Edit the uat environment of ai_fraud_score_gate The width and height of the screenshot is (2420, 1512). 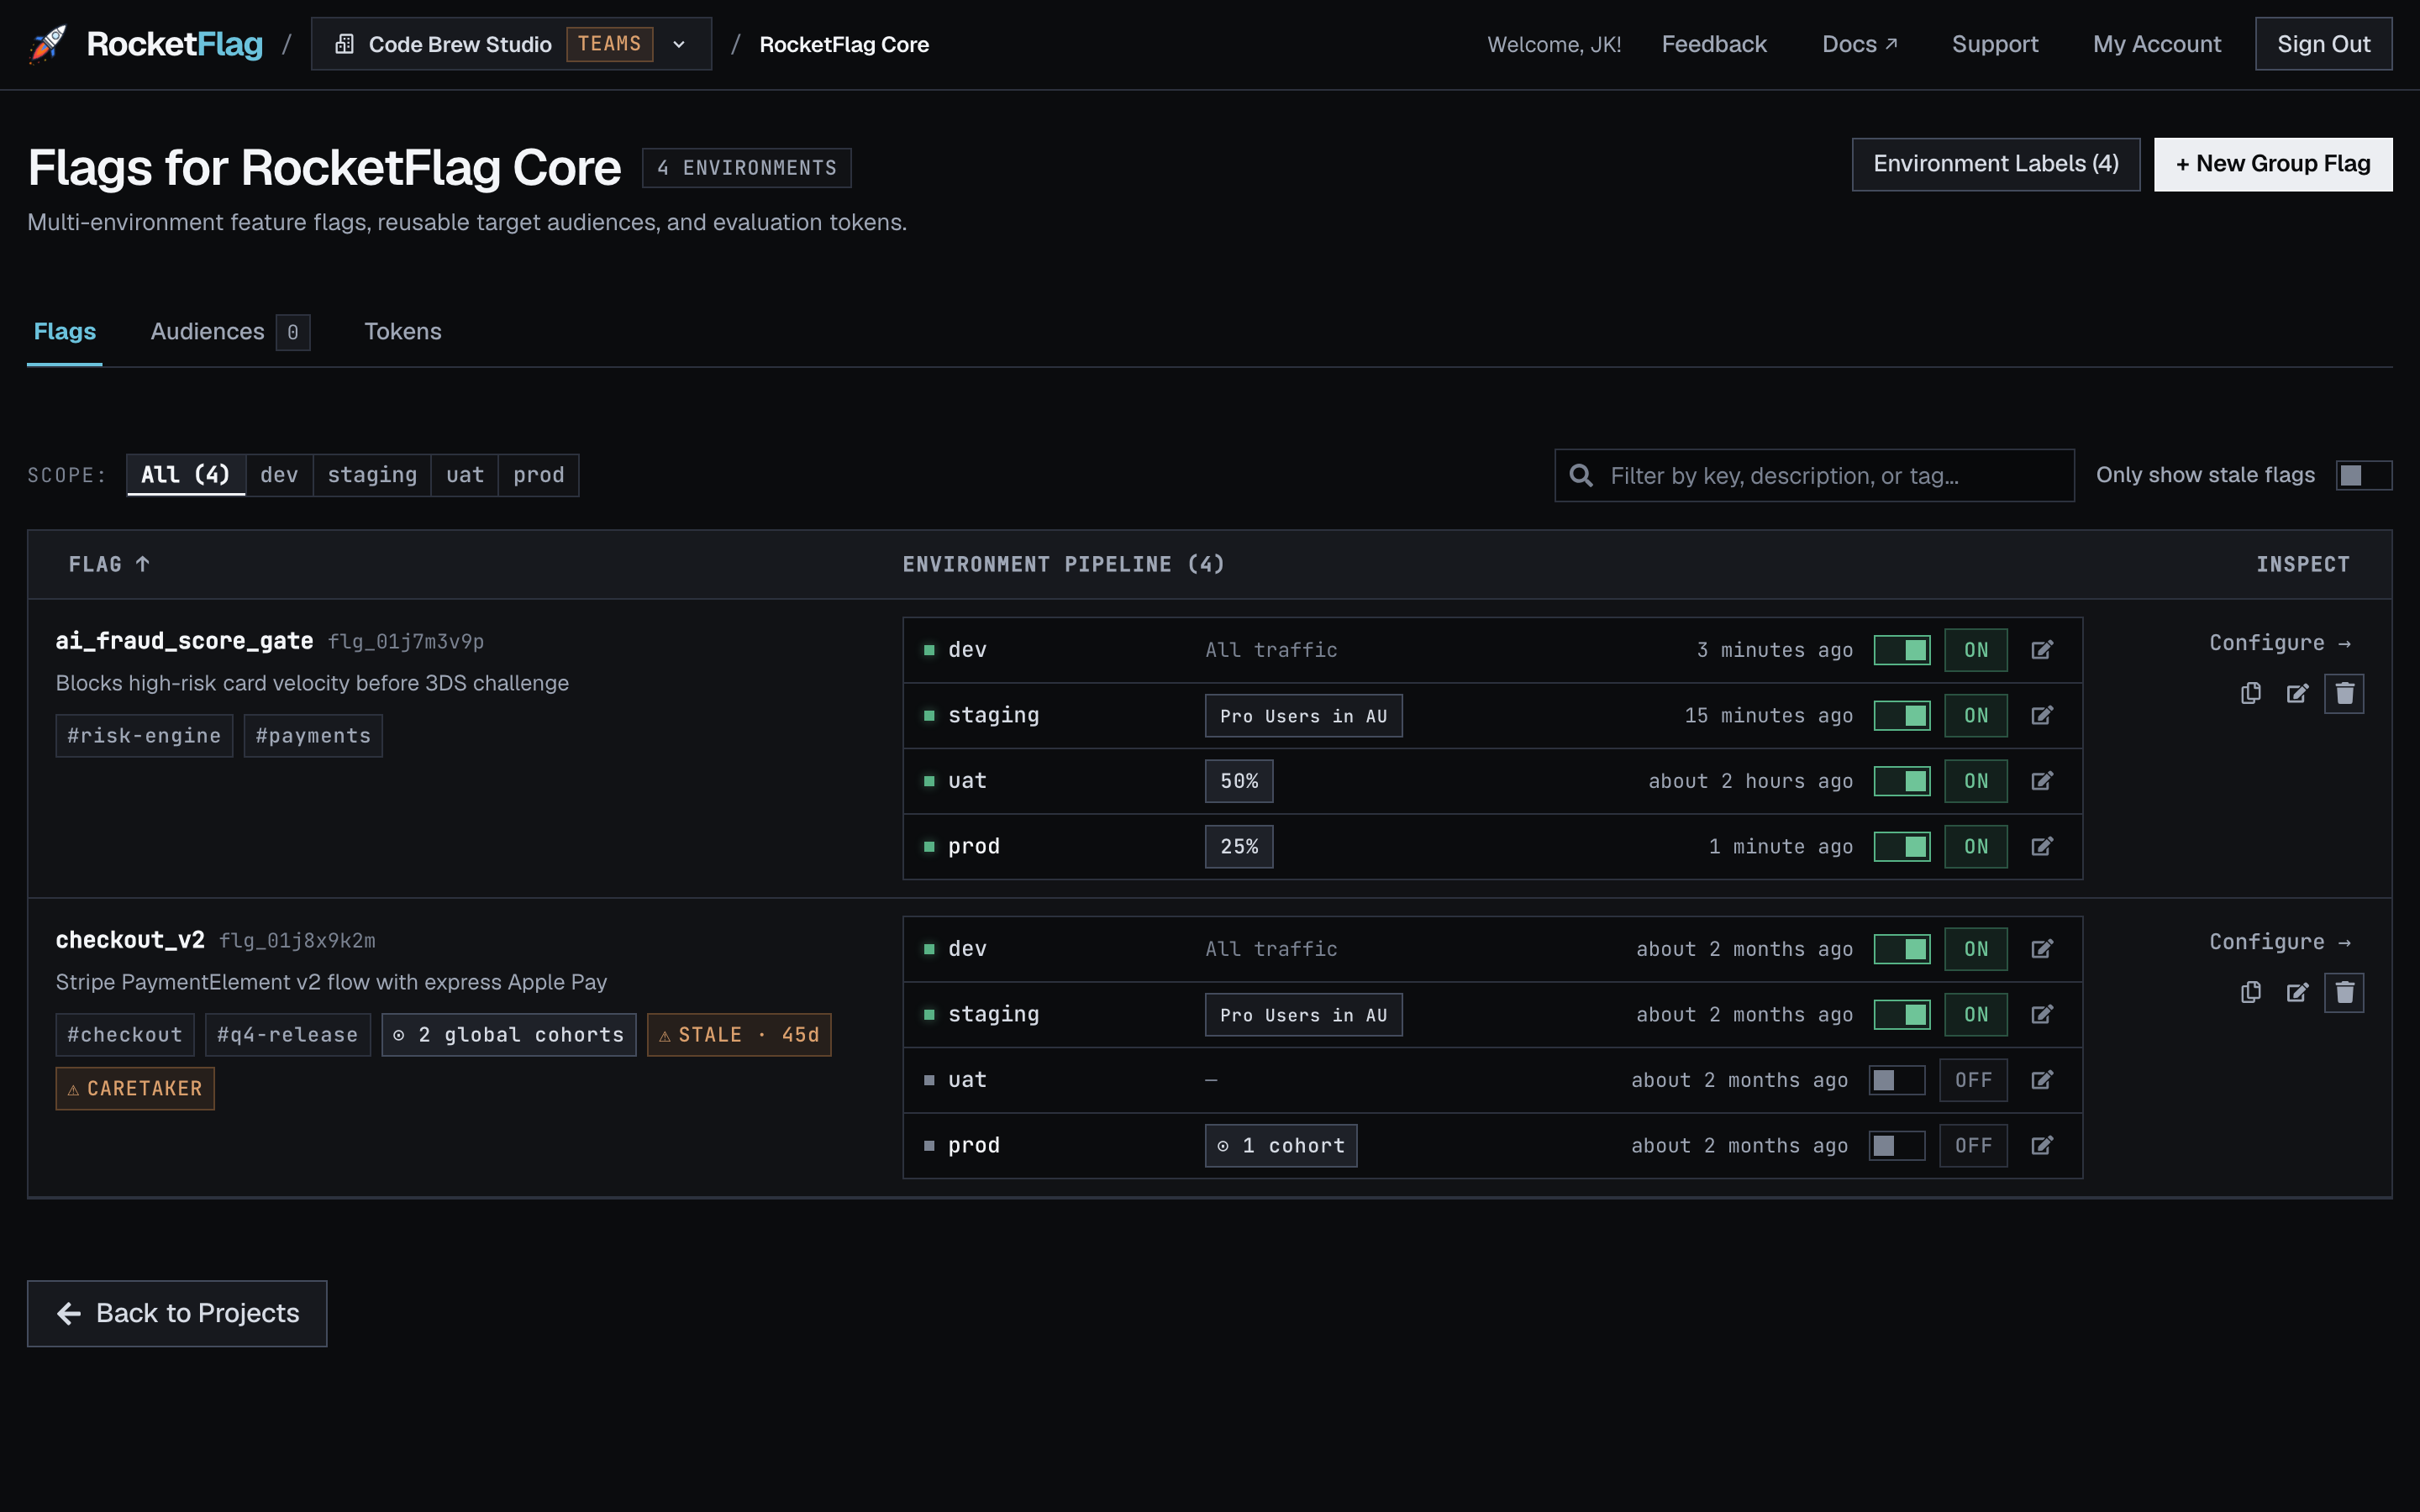(2042, 781)
